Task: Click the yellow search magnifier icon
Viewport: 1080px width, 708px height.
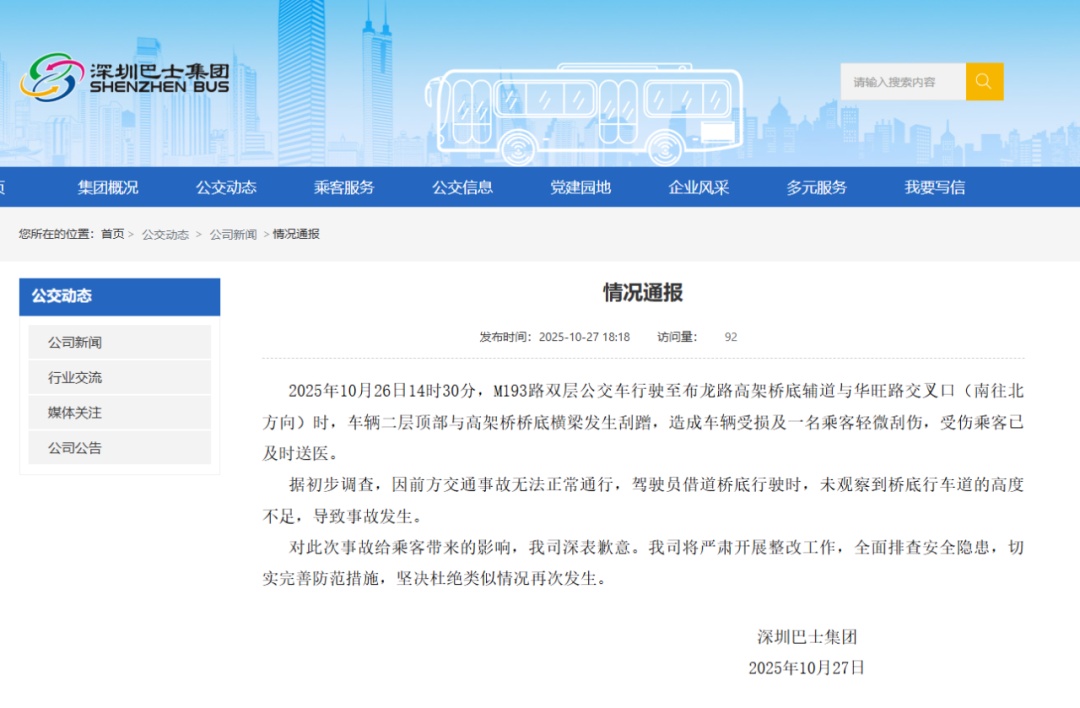Action: click(x=984, y=81)
